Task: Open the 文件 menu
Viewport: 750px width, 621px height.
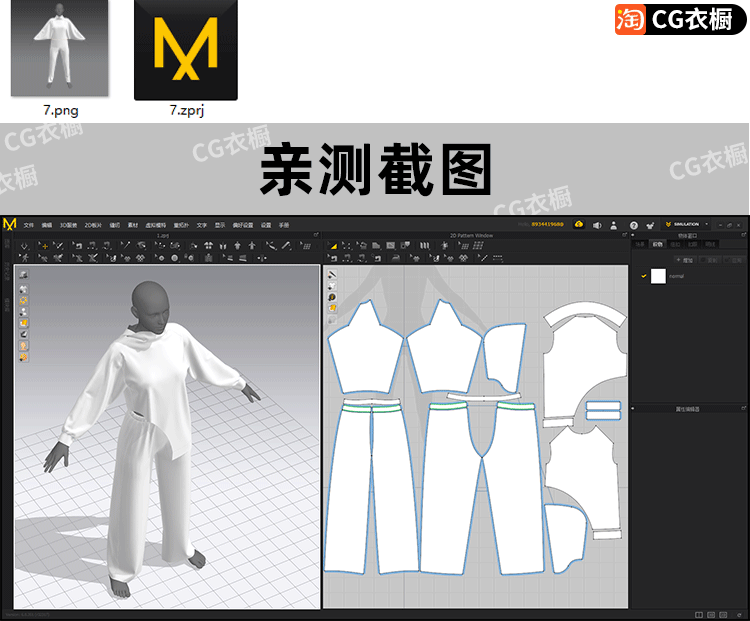Action: pyautogui.click(x=29, y=225)
